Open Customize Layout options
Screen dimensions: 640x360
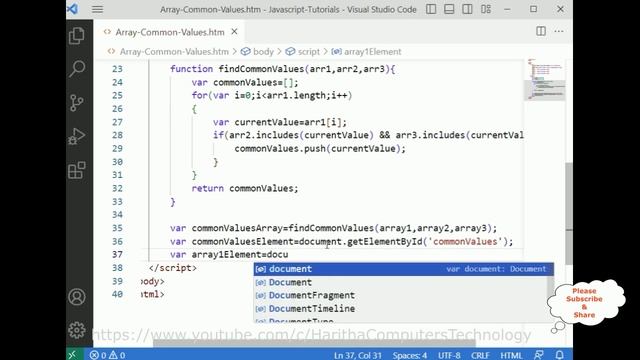[486, 9]
